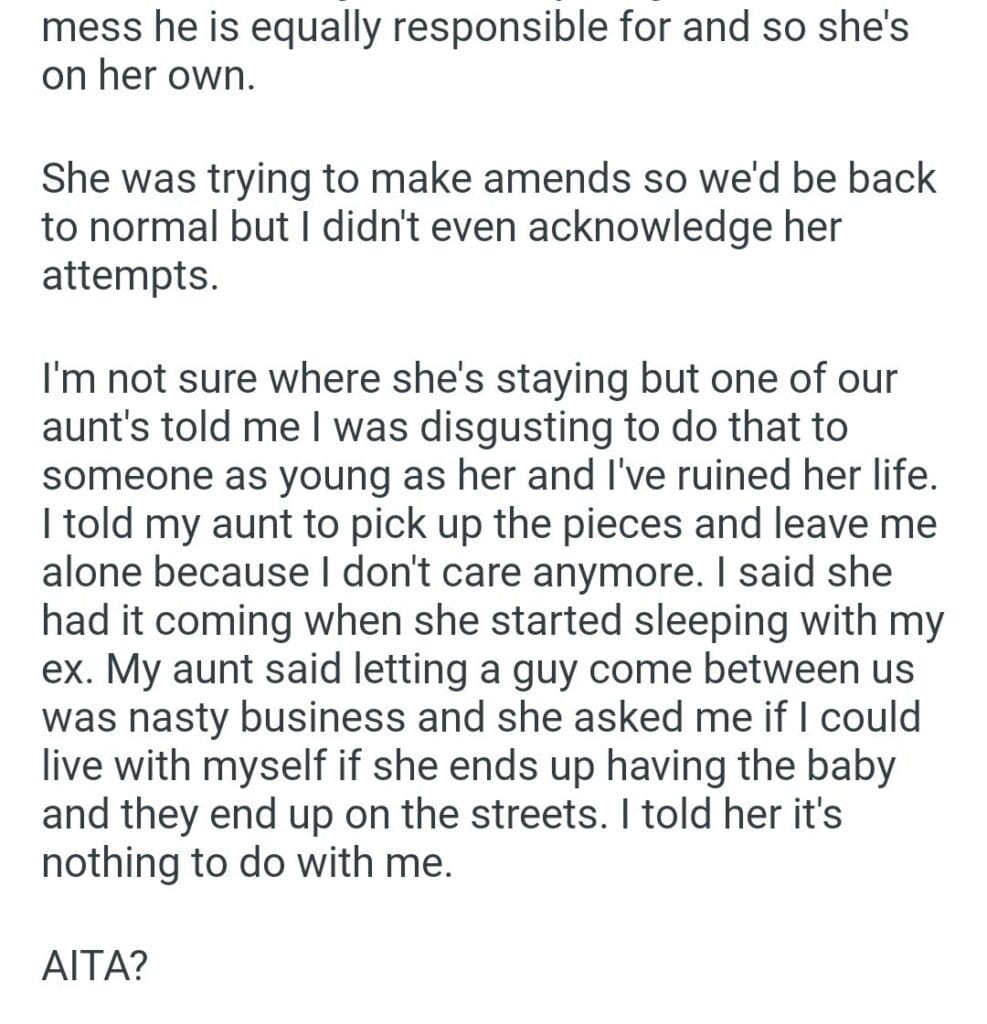Click the line "nothing to do with me."
The height and width of the screenshot is (1024, 987).
pyautogui.click(x=247, y=862)
